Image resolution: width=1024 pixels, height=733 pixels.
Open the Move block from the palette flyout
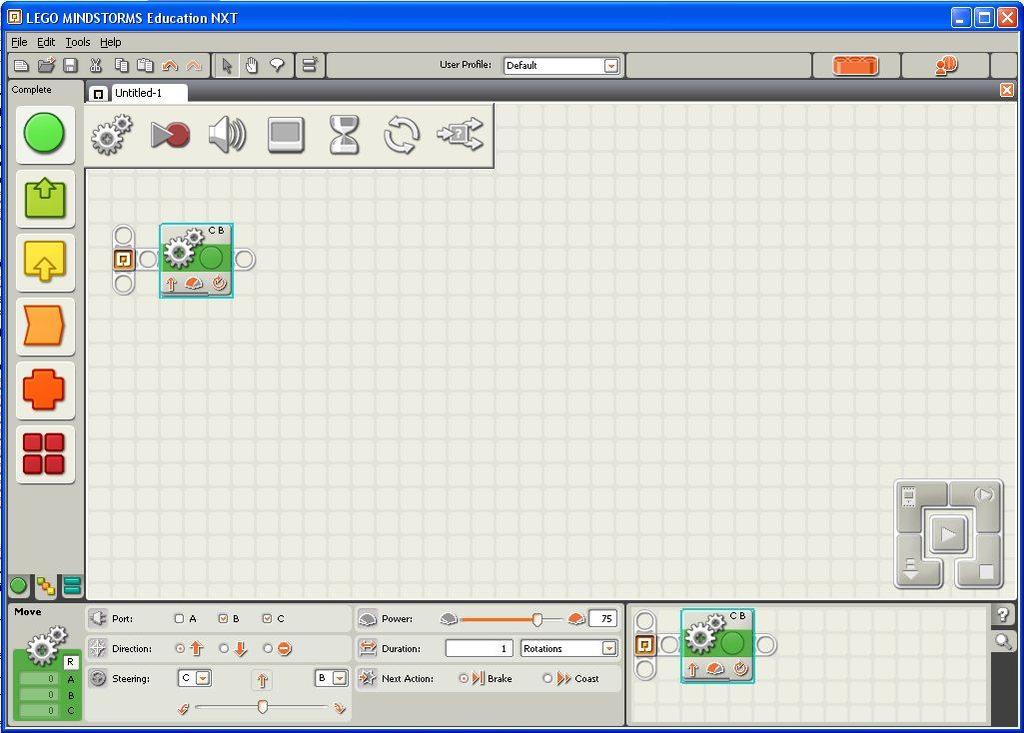[111, 135]
